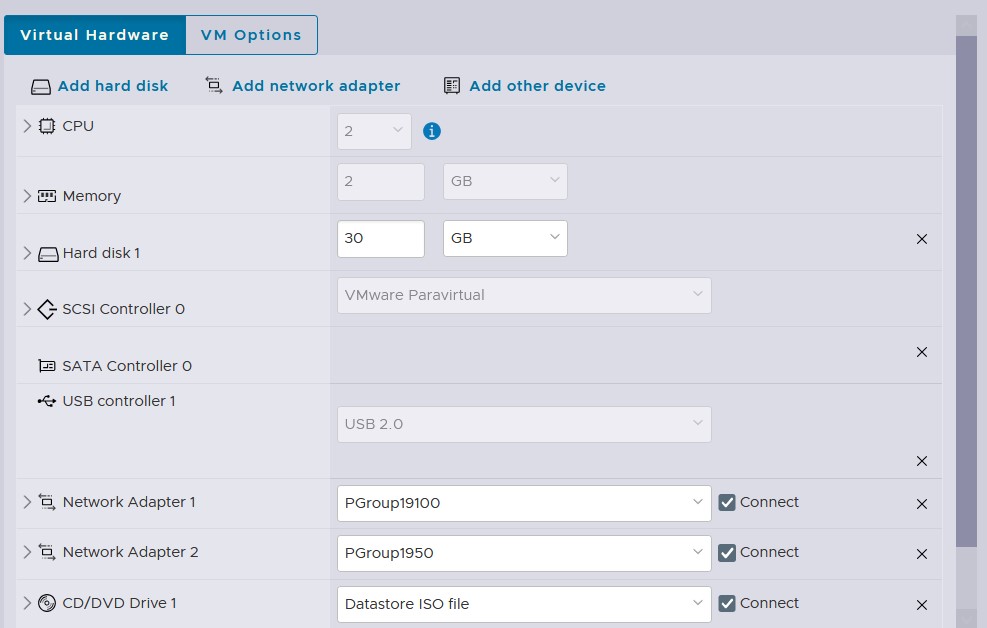987x628 pixels.
Task: Remove Network Adapter 2 with X icon
Action: tap(922, 554)
